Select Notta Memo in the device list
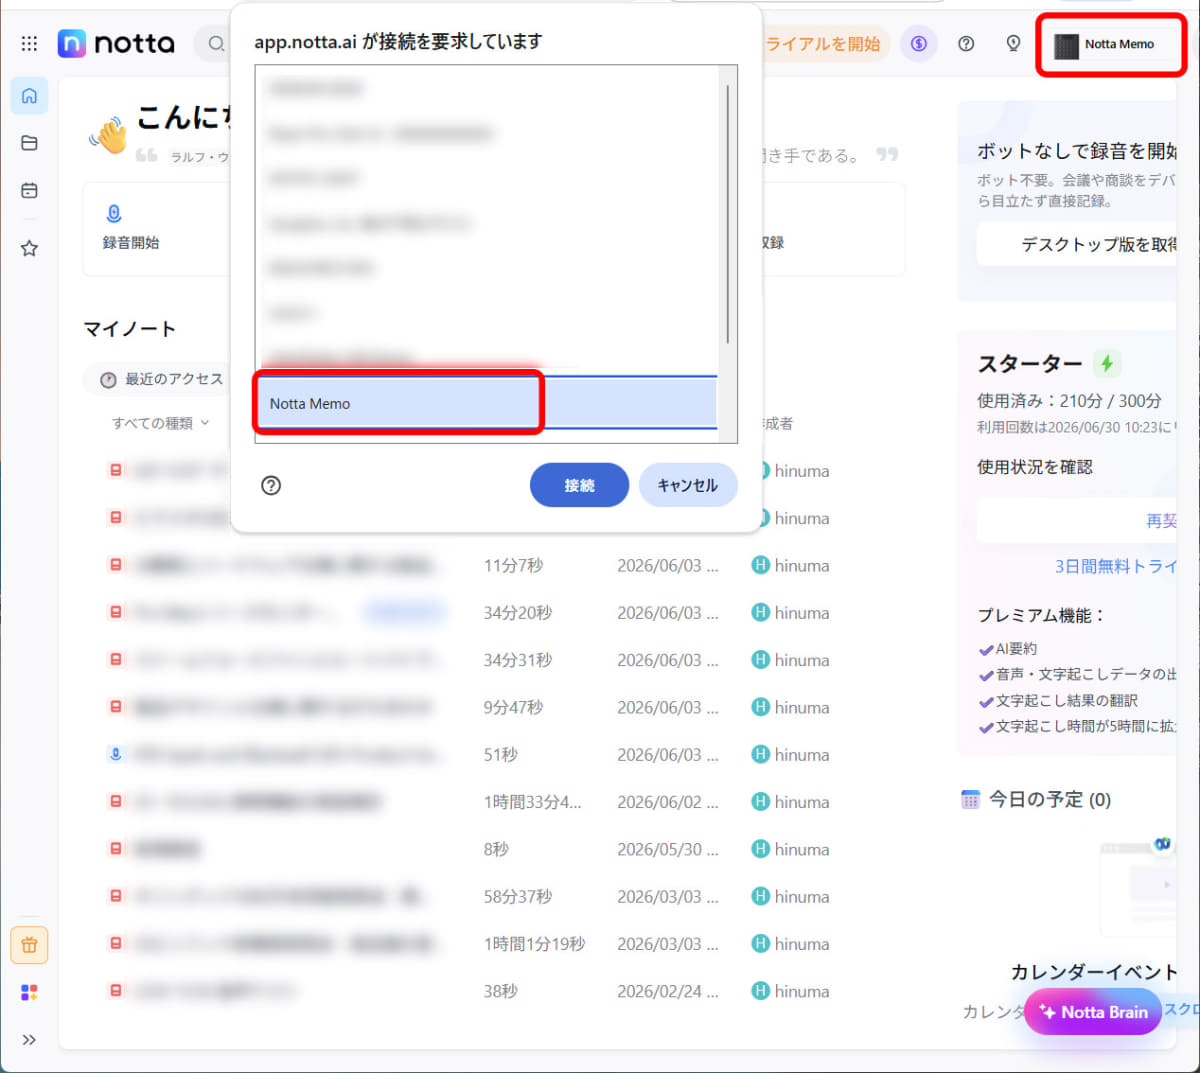This screenshot has height=1073, width=1200. point(486,403)
